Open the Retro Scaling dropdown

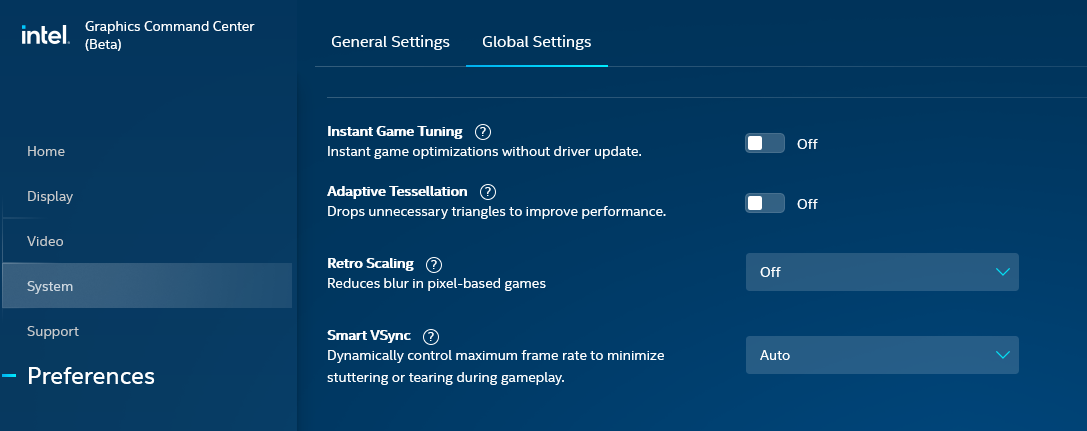click(881, 272)
